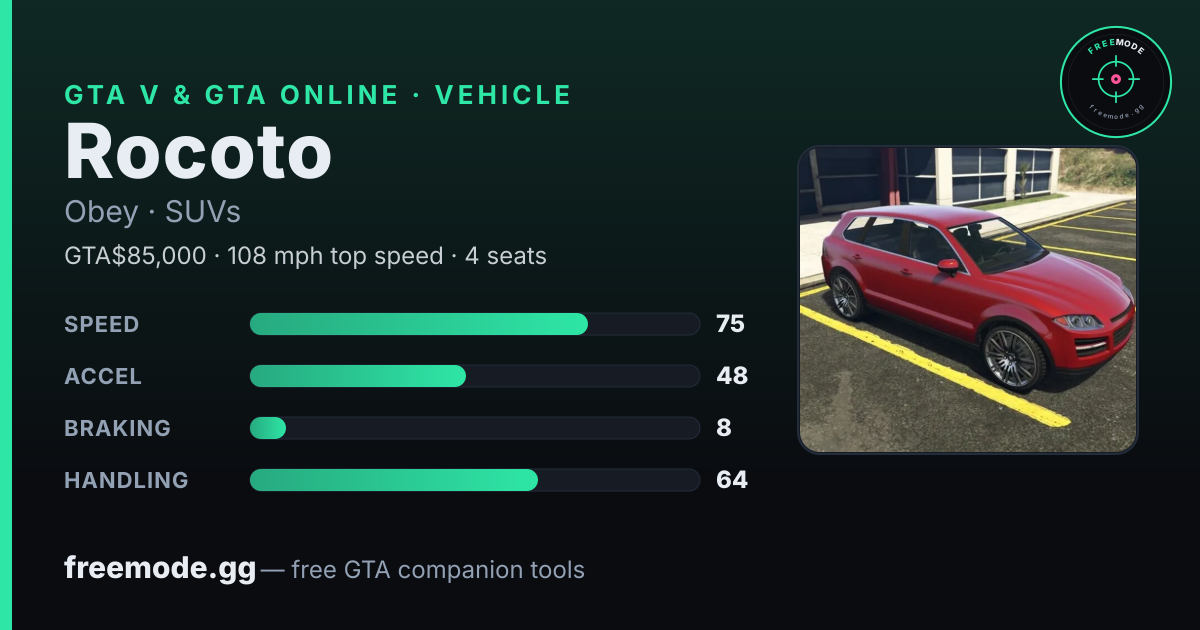Click the acceleration value 48
Screen dimensions: 1200x630
(x=732, y=376)
